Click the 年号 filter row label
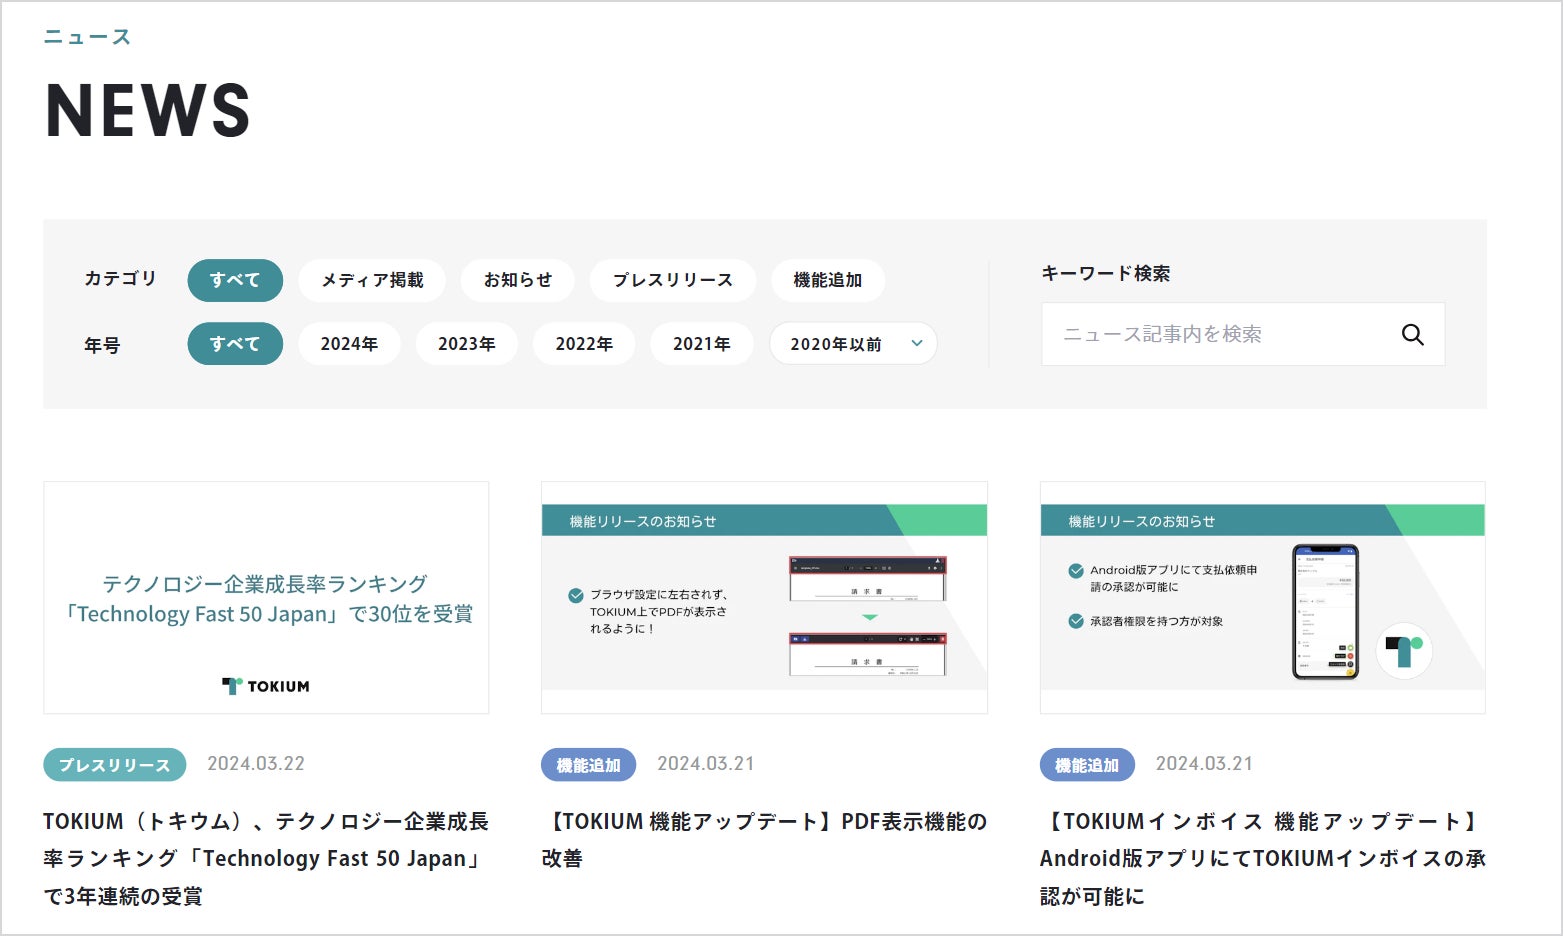 (x=102, y=345)
